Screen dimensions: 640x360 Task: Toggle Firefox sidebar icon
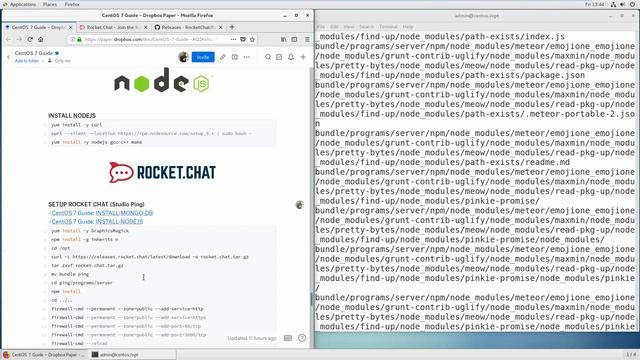(x=294, y=39)
